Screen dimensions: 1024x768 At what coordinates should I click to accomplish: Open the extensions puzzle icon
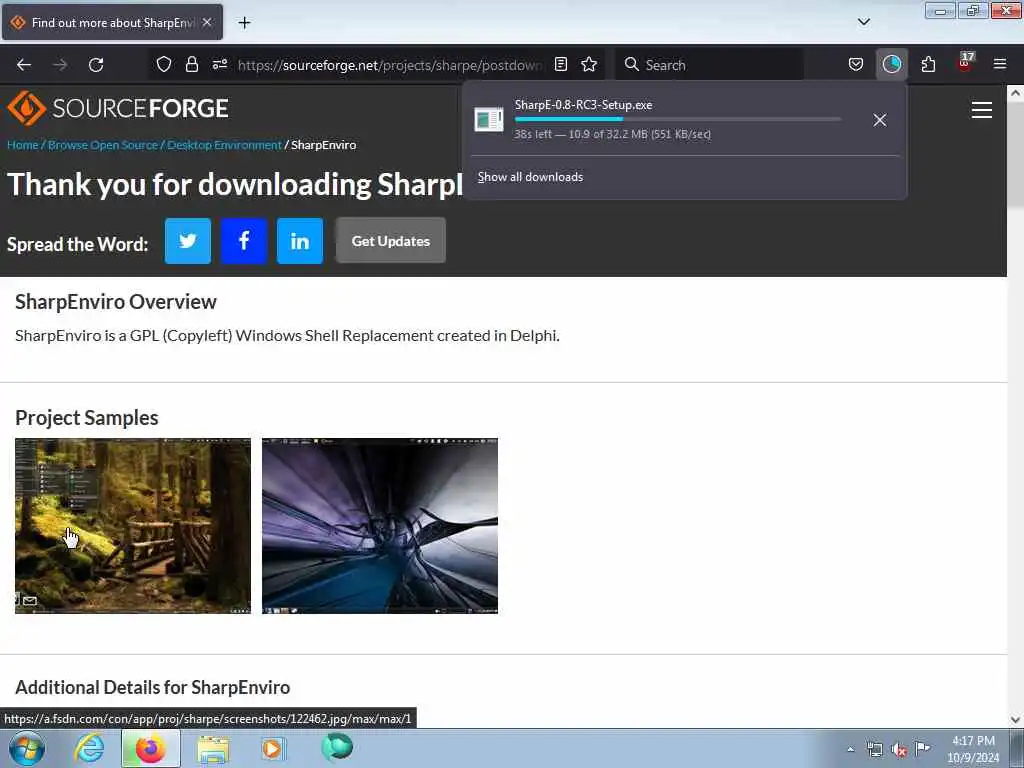pyautogui.click(x=928, y=64)
